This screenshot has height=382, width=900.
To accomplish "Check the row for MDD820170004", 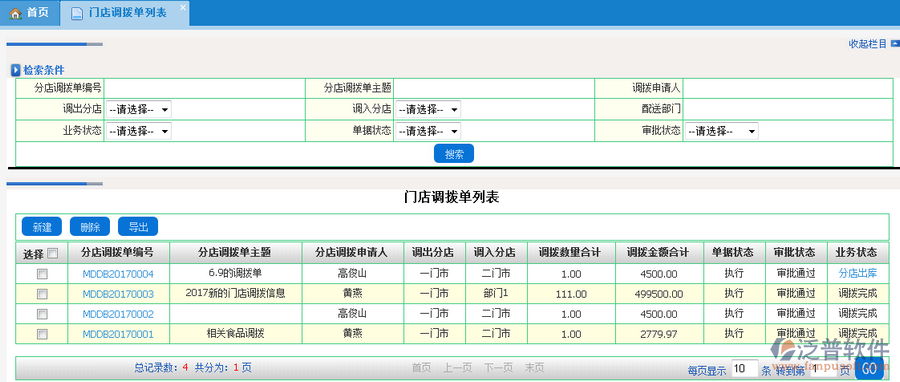I will (x=42, y=274).
